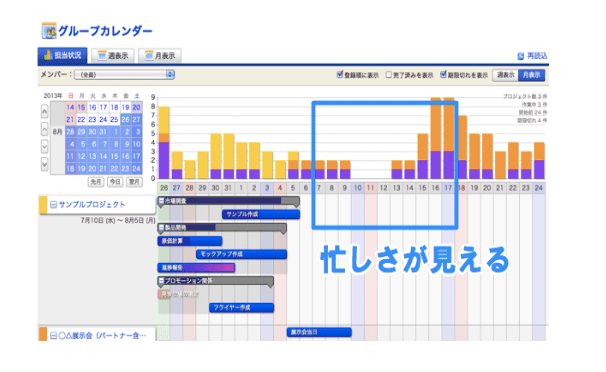Image resolution: width=606 pixels, height=372 pixels.
Task: Click the mini calendar single-up arrow
Action: 44,129
